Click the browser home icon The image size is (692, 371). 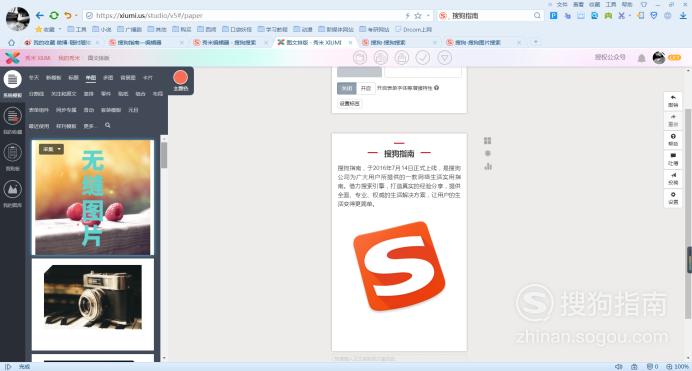[x=11, y=43]
